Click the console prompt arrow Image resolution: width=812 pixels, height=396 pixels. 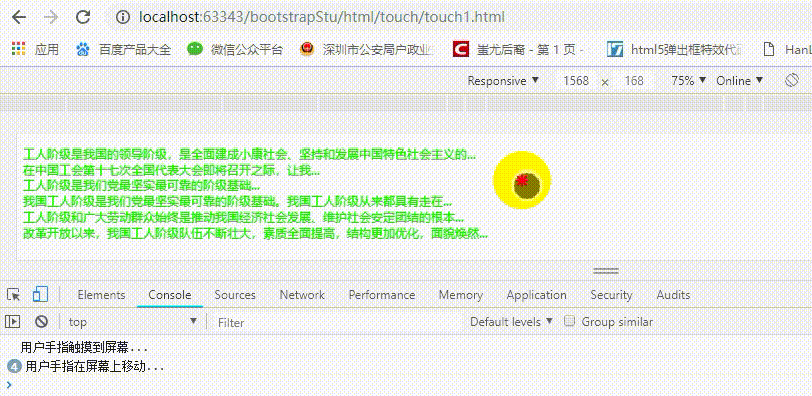coord(9,384)
